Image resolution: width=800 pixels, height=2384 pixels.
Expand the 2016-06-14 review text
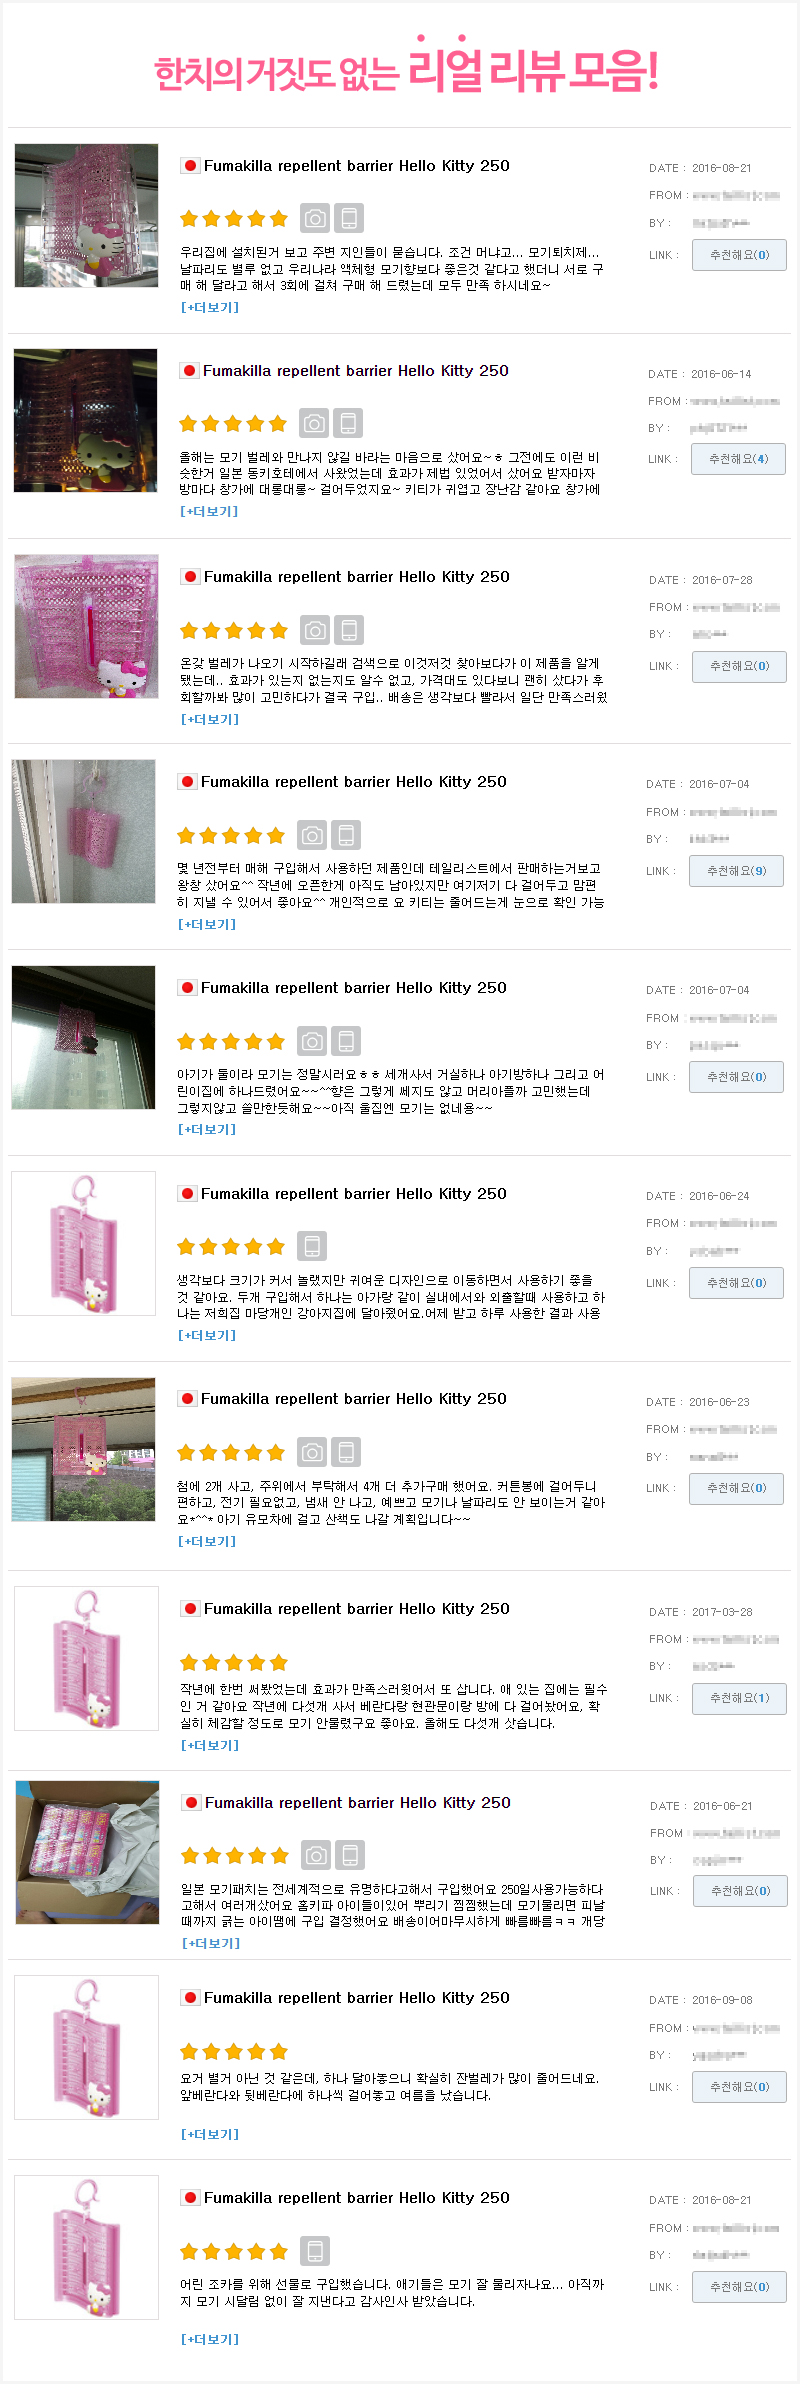tap(209, 511)
